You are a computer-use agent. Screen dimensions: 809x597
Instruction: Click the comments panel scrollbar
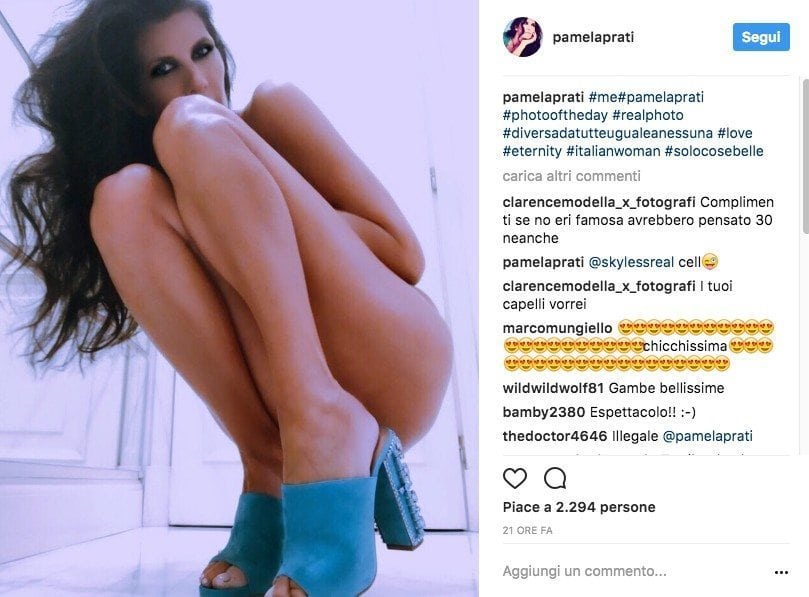(805, 156)
